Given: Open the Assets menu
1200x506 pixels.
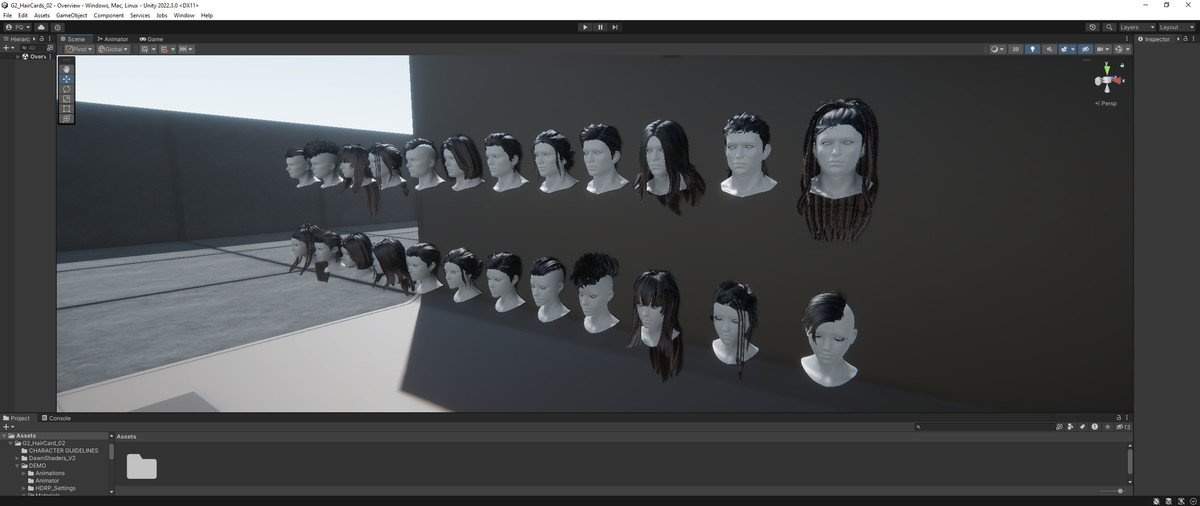Looking at the screenshot, I should 42,15.
